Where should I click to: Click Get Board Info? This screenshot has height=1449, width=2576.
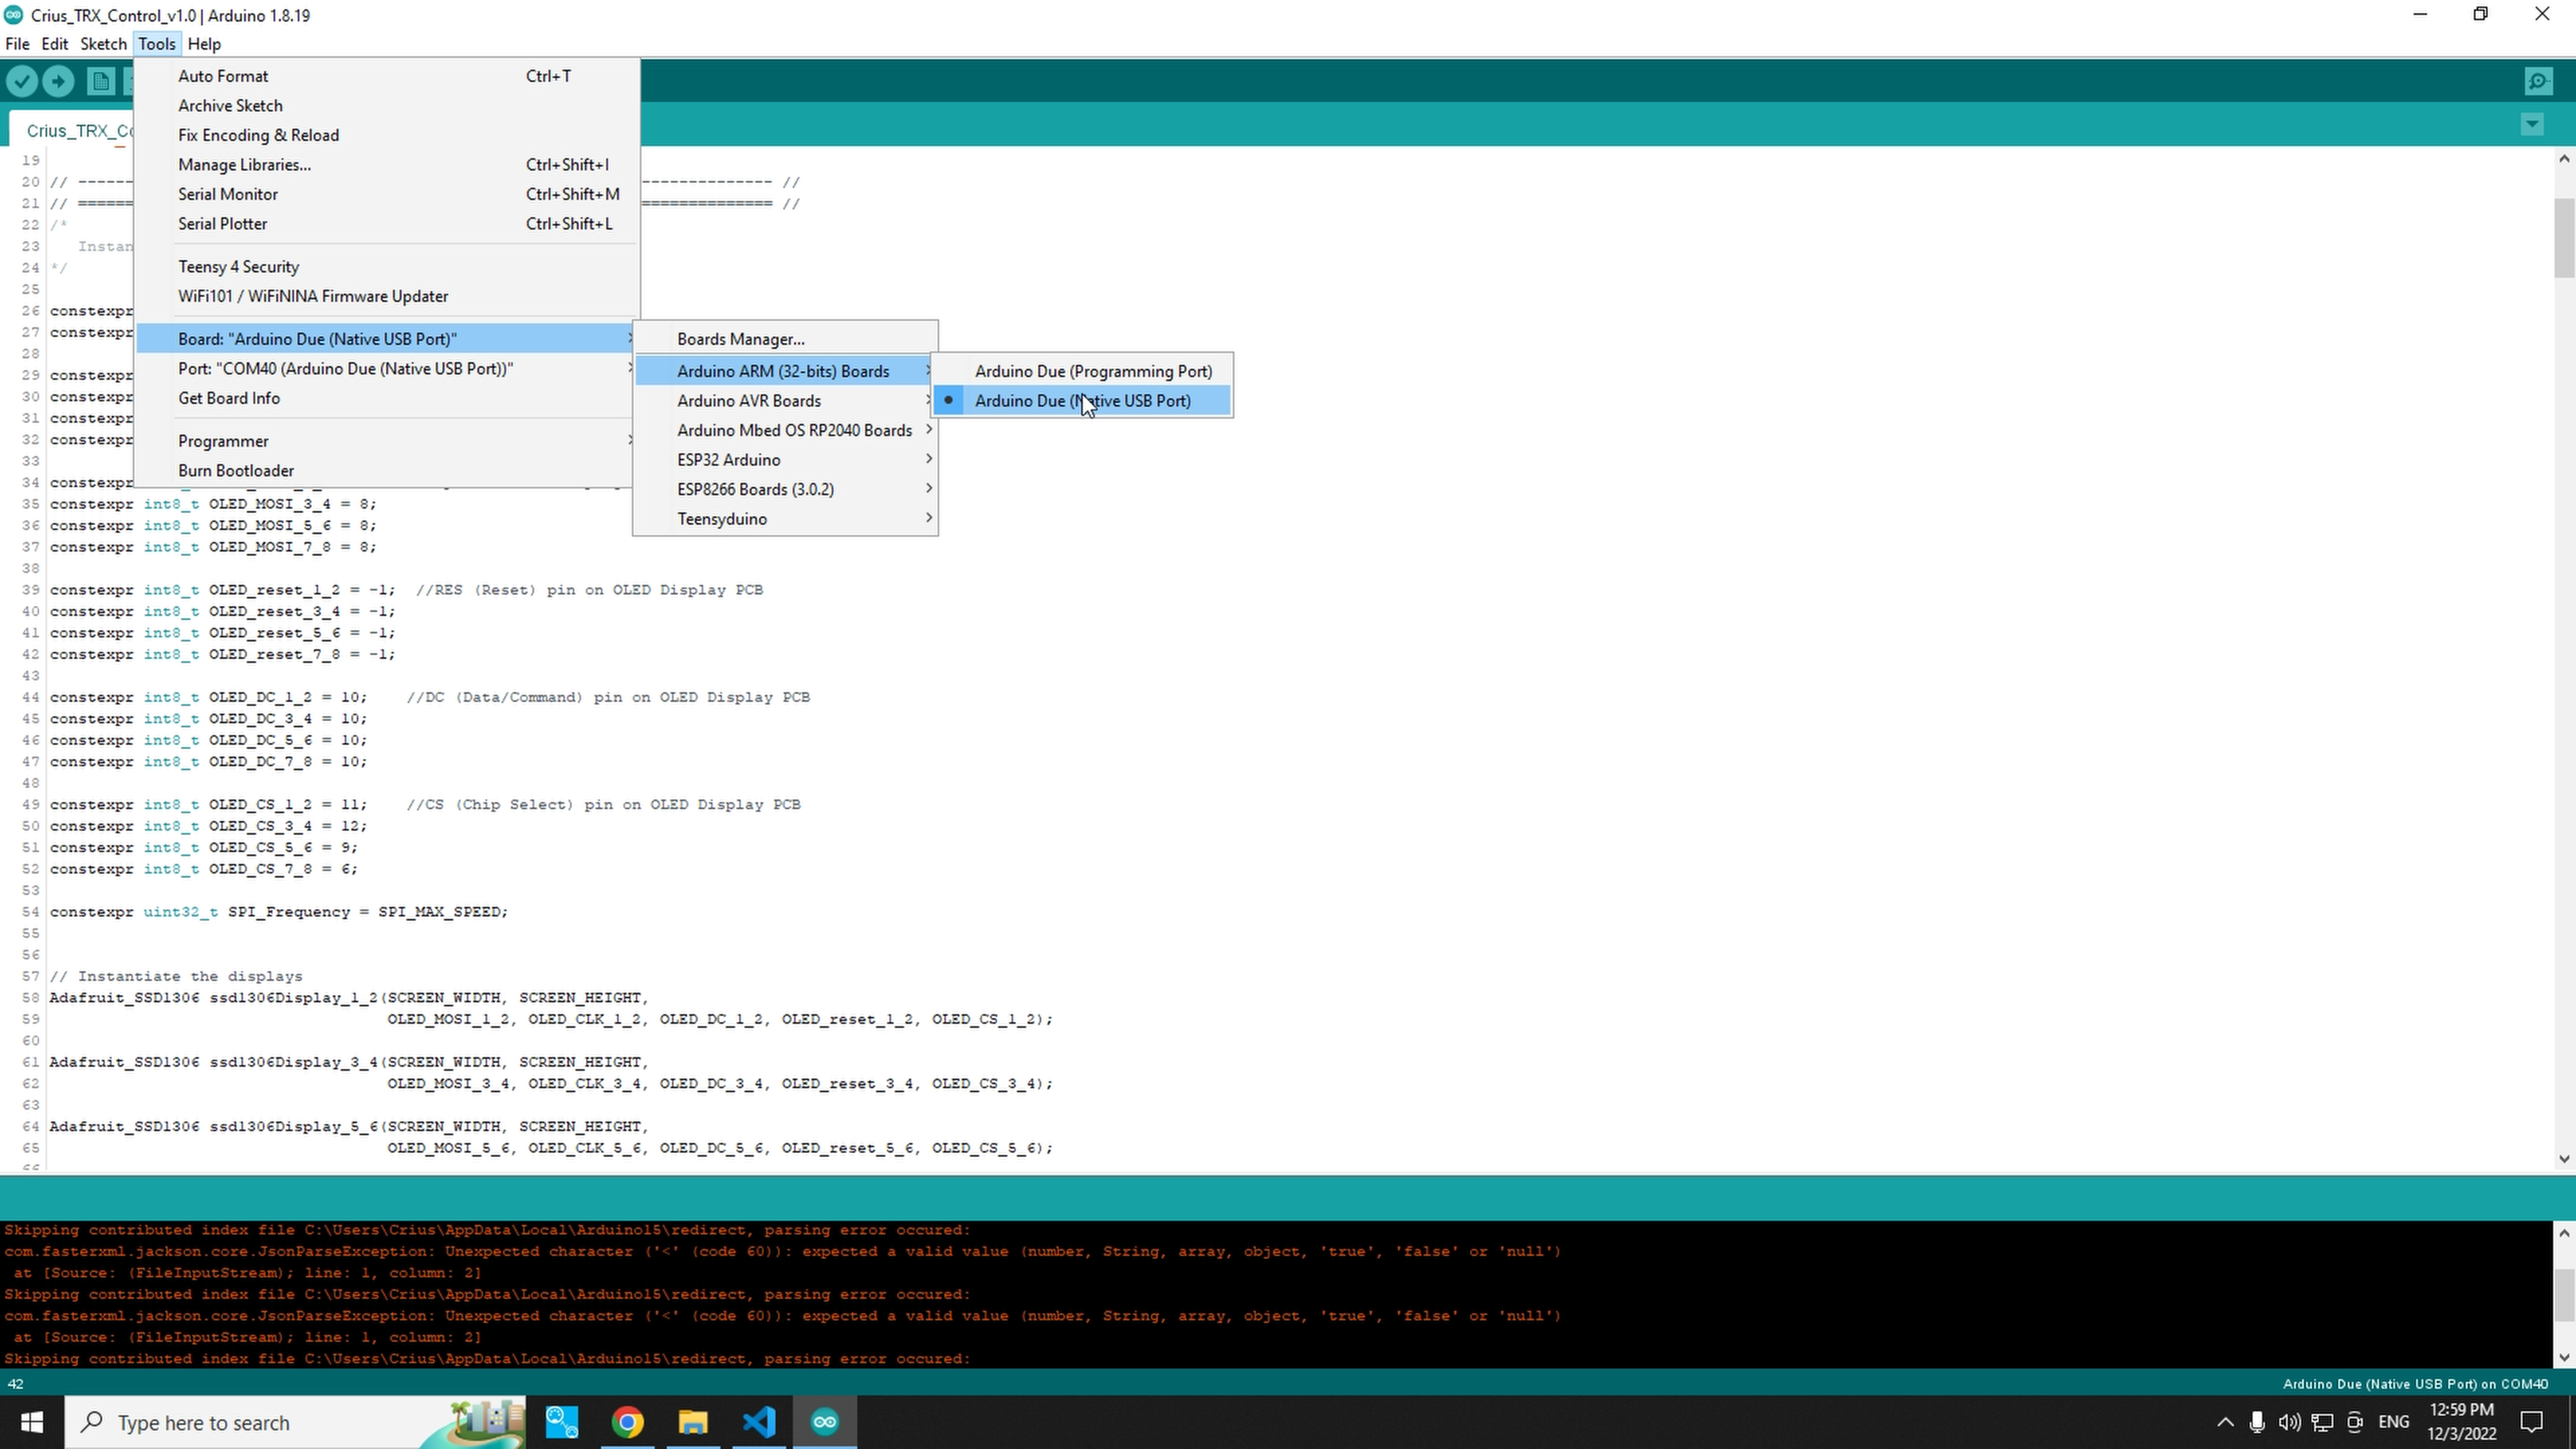coord(228,398)
